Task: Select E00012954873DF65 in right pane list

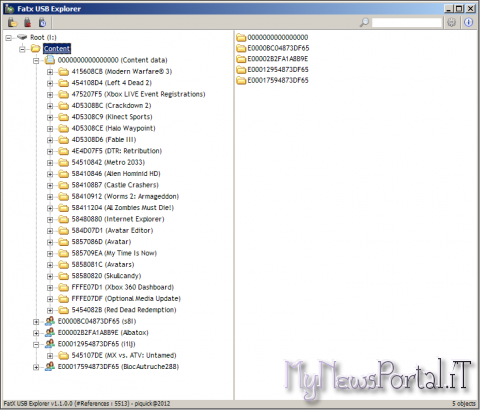Action: point(278,69)
